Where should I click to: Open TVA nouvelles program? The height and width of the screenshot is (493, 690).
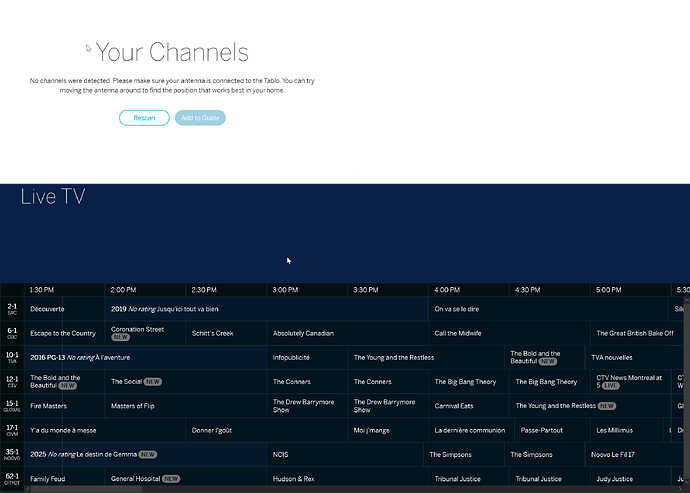coord(634,357)
